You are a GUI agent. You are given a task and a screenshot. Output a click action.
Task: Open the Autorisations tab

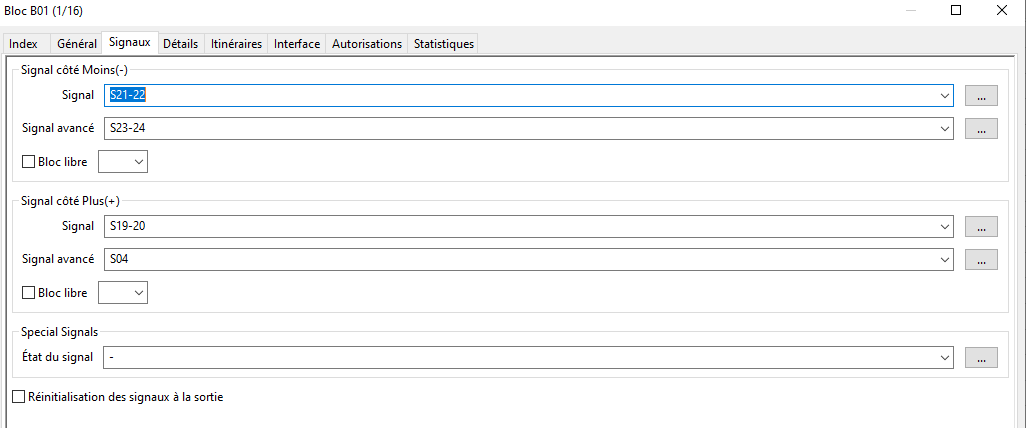pyautogui.click(x=366, y=44)
